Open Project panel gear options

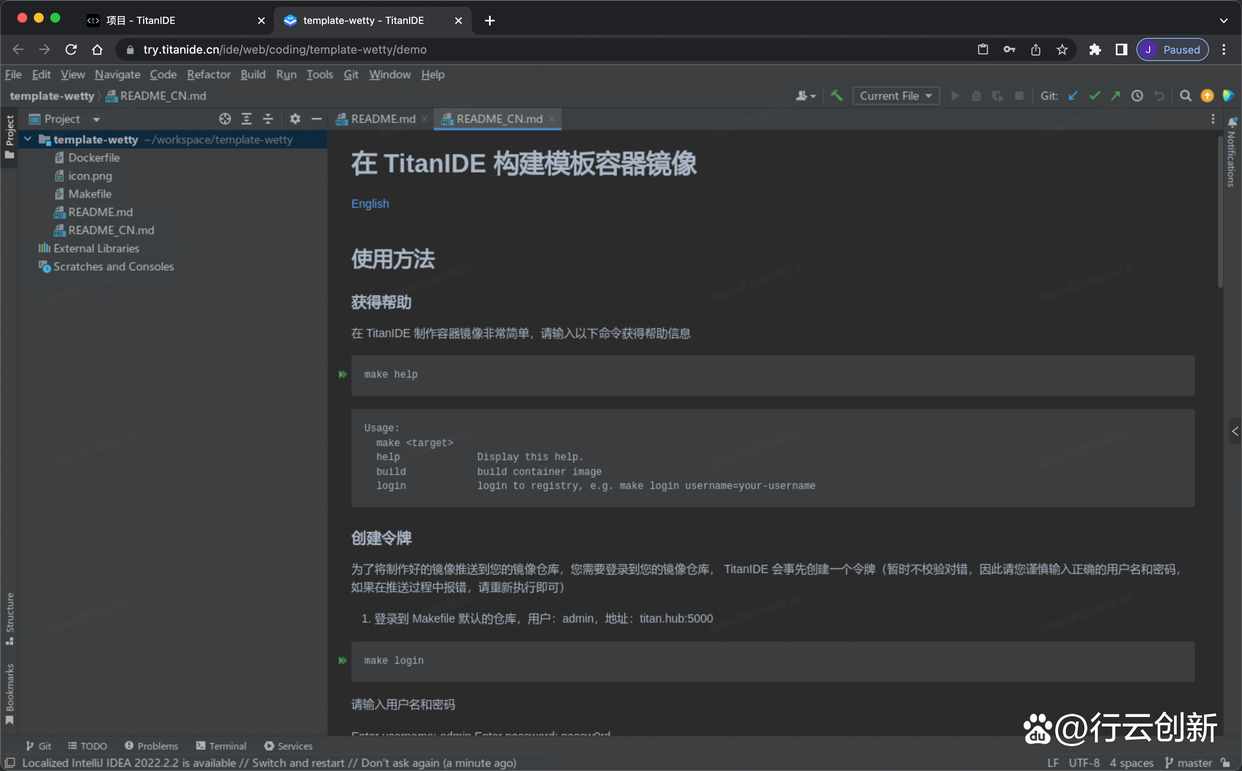pos(295,119)
